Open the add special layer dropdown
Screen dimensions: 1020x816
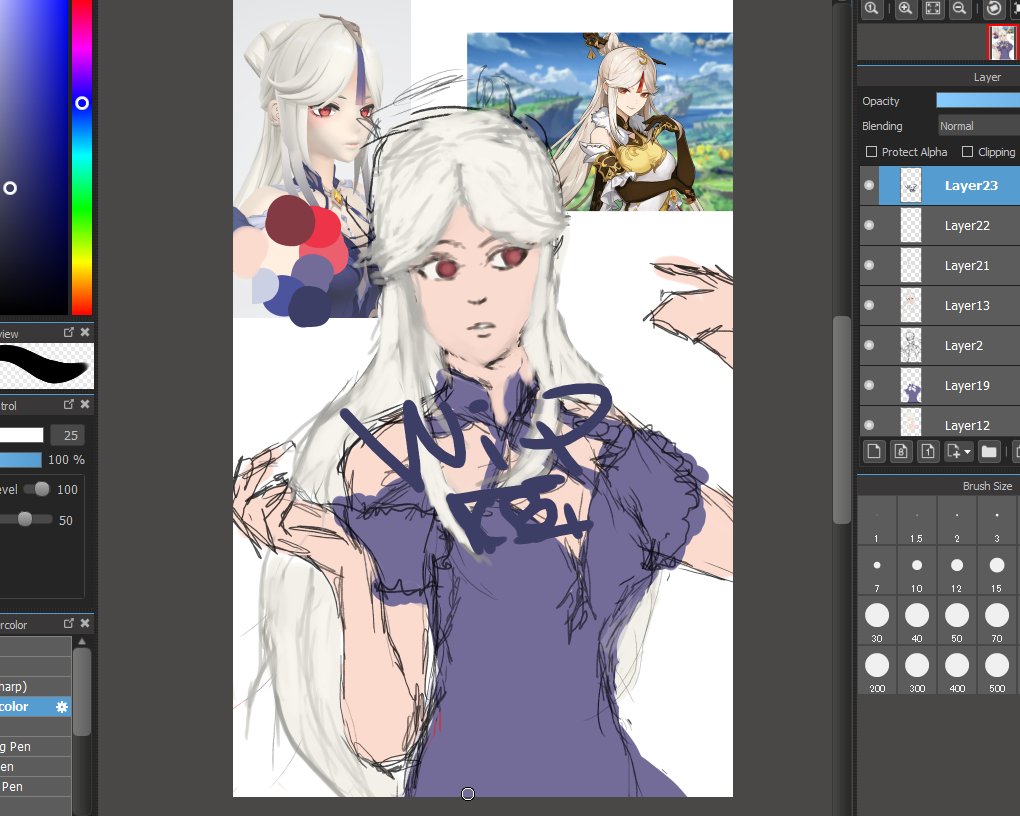pyautogui.click(x=959, y=451)
